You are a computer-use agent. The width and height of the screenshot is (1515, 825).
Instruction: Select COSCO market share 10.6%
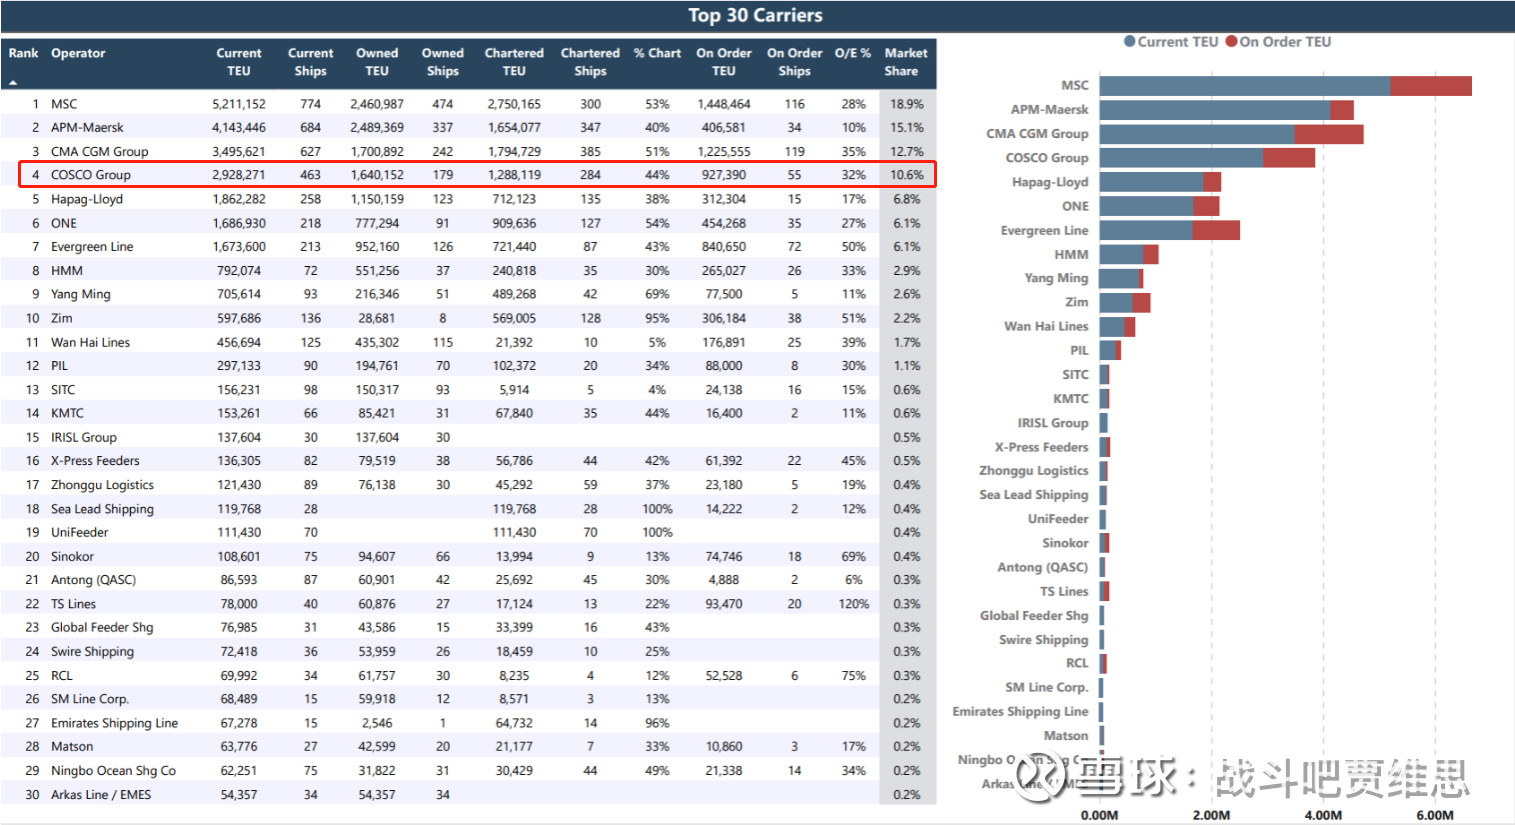click(x=907, y=175)
